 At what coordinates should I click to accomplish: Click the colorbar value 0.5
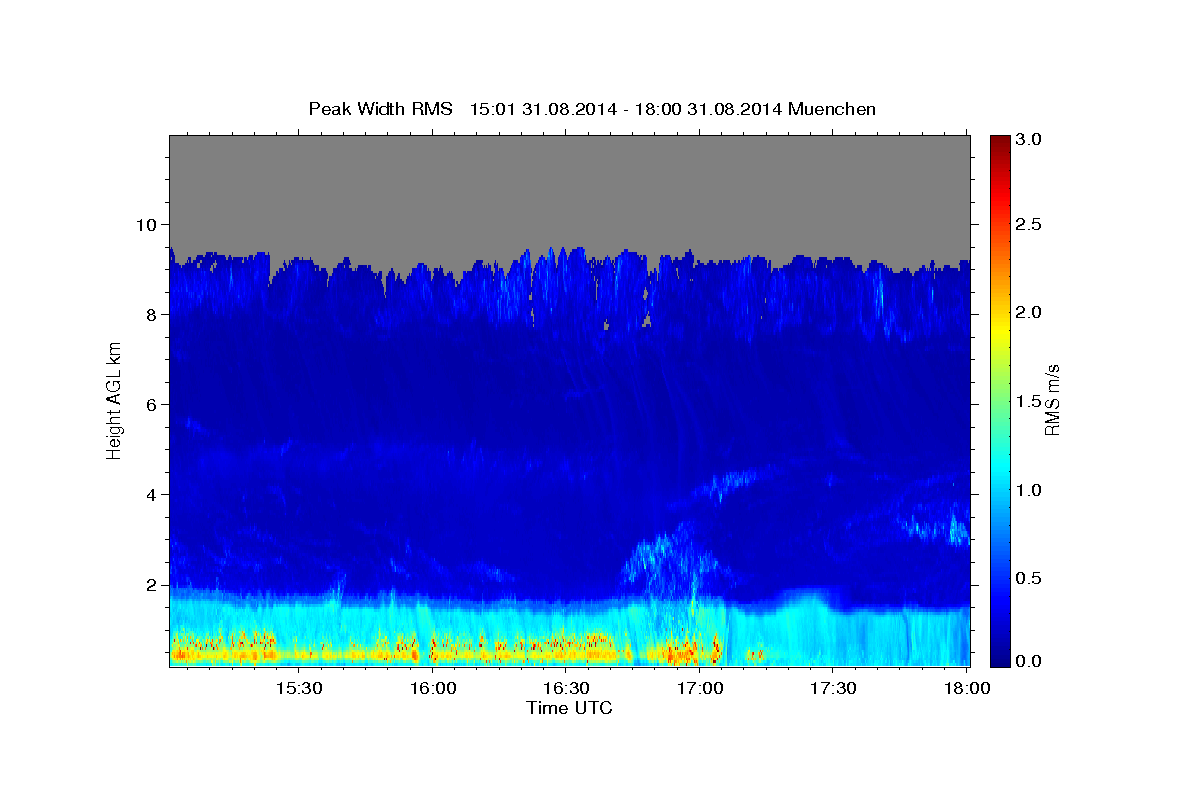pos(1031,578)
